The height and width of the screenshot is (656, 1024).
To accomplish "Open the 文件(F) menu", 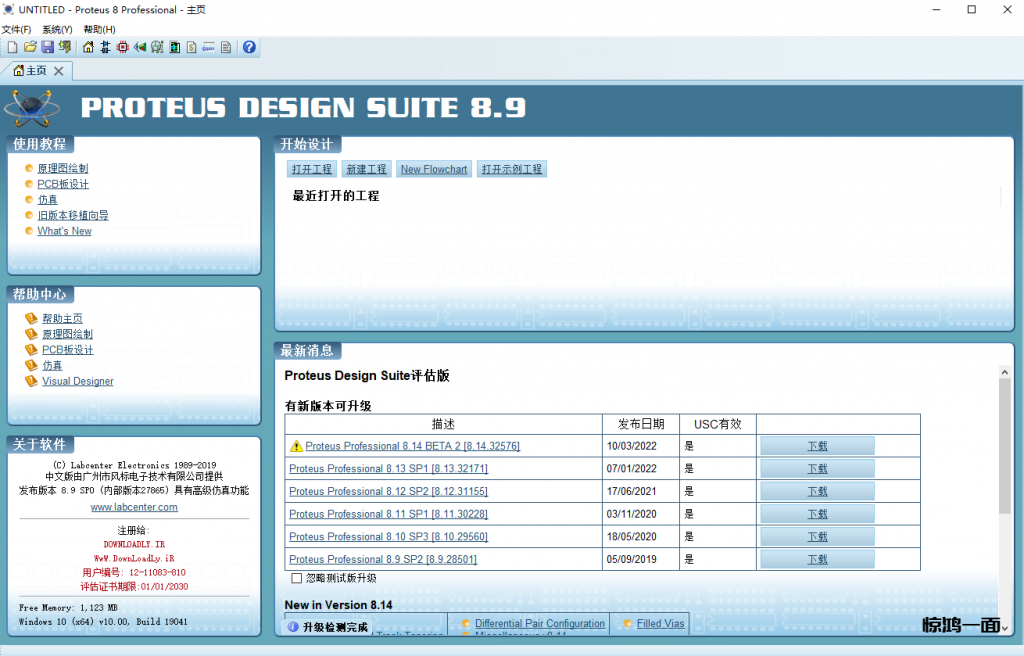I will [x=16, y=29].
